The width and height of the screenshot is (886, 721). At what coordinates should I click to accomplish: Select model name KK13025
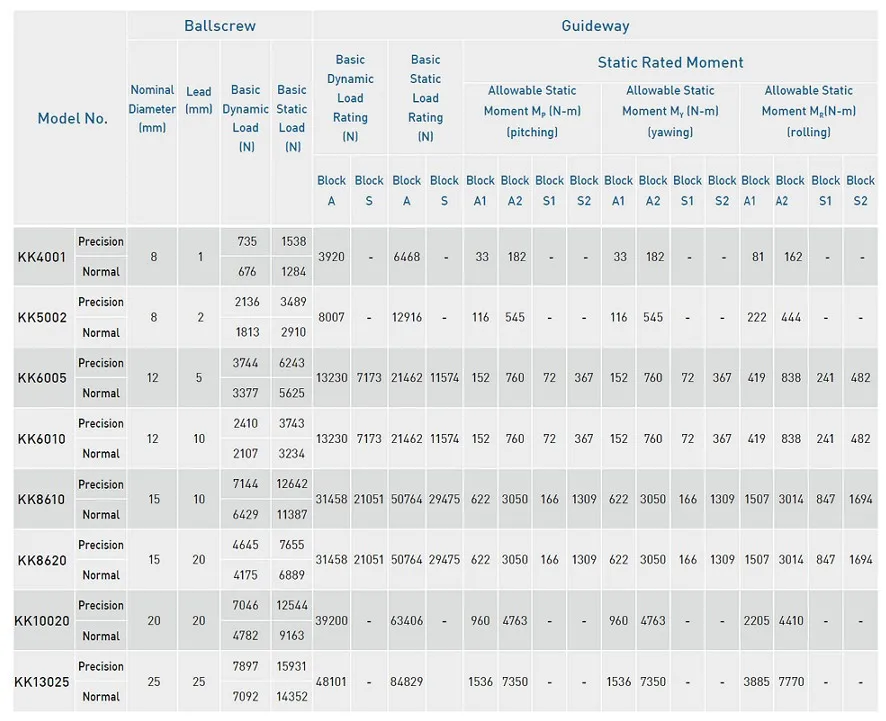point(42,682)
